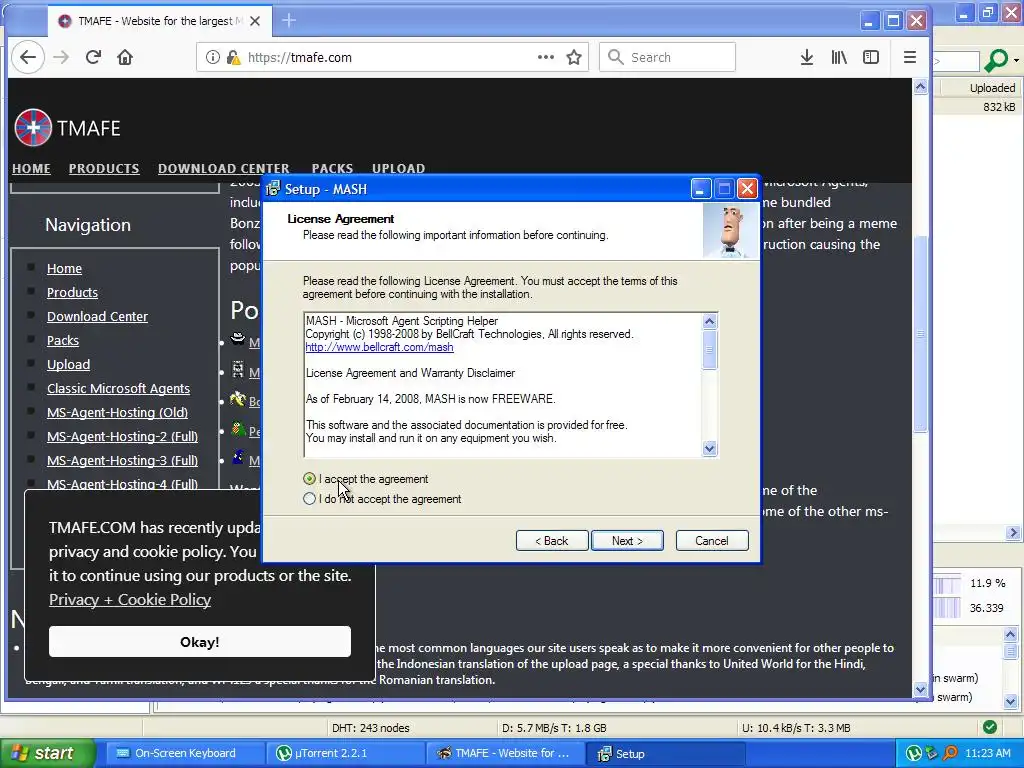This screenshot has height=768, width=1024.
Task: Open DOWNLOAD CENTER in top menu
Action: (223, 168)
